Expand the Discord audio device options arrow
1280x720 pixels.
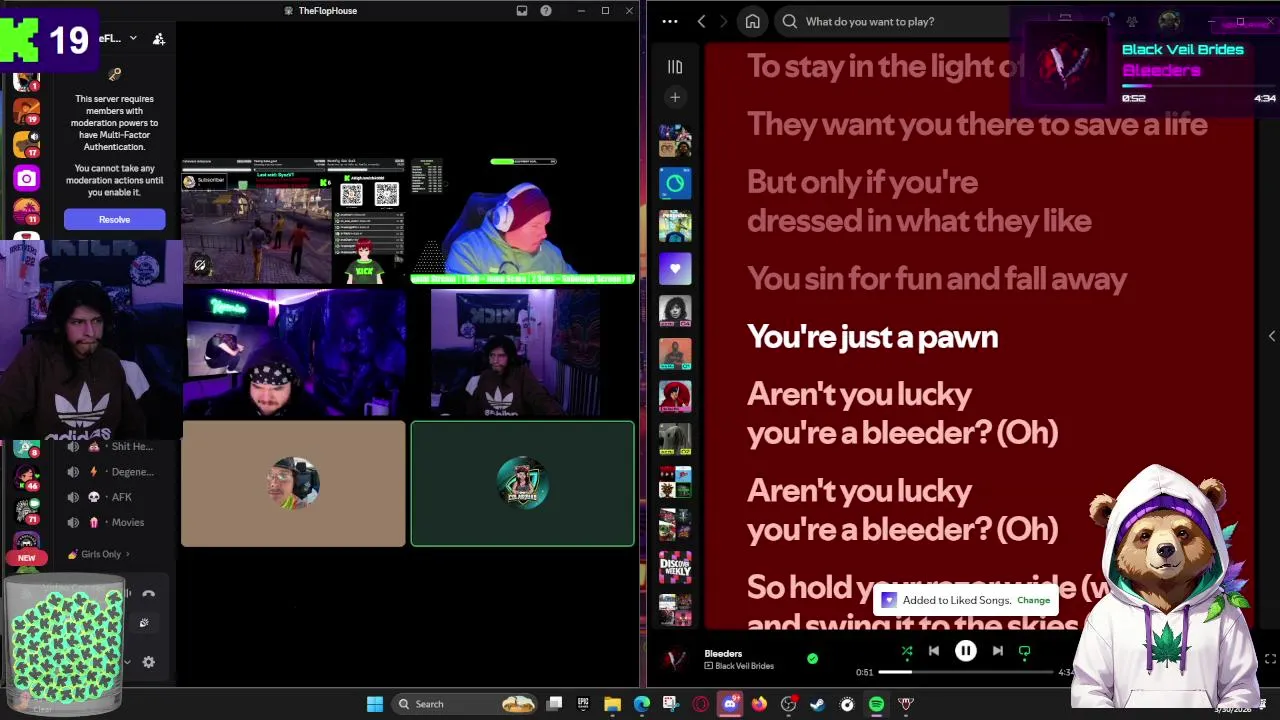[x=127, y=662]
